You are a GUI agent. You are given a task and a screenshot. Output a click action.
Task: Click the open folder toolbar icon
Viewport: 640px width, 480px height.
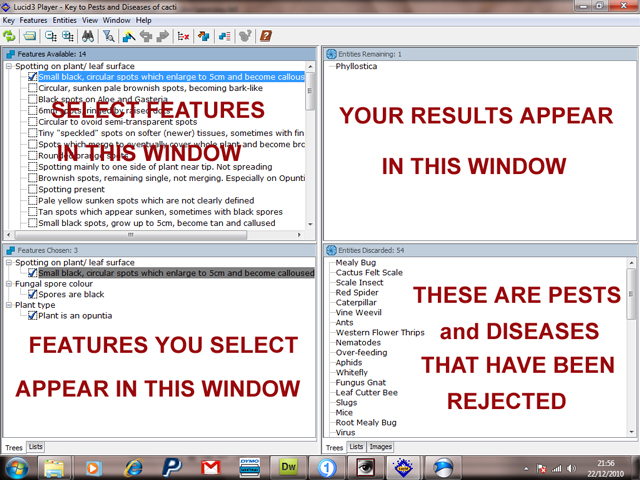(31, 36)
